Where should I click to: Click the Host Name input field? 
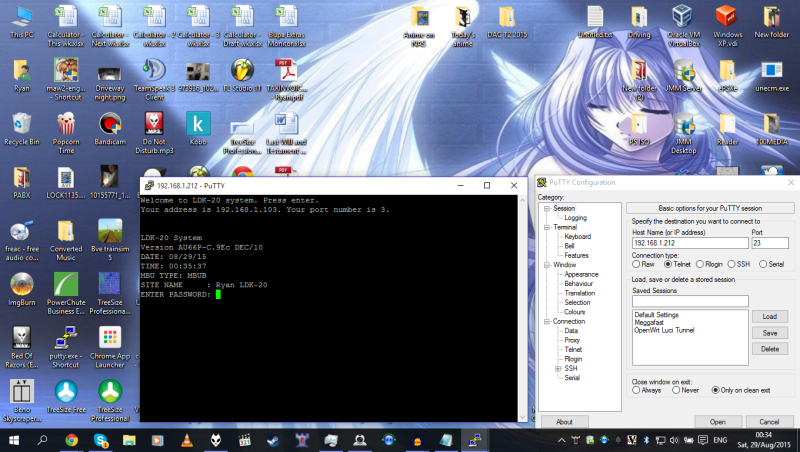690,243
